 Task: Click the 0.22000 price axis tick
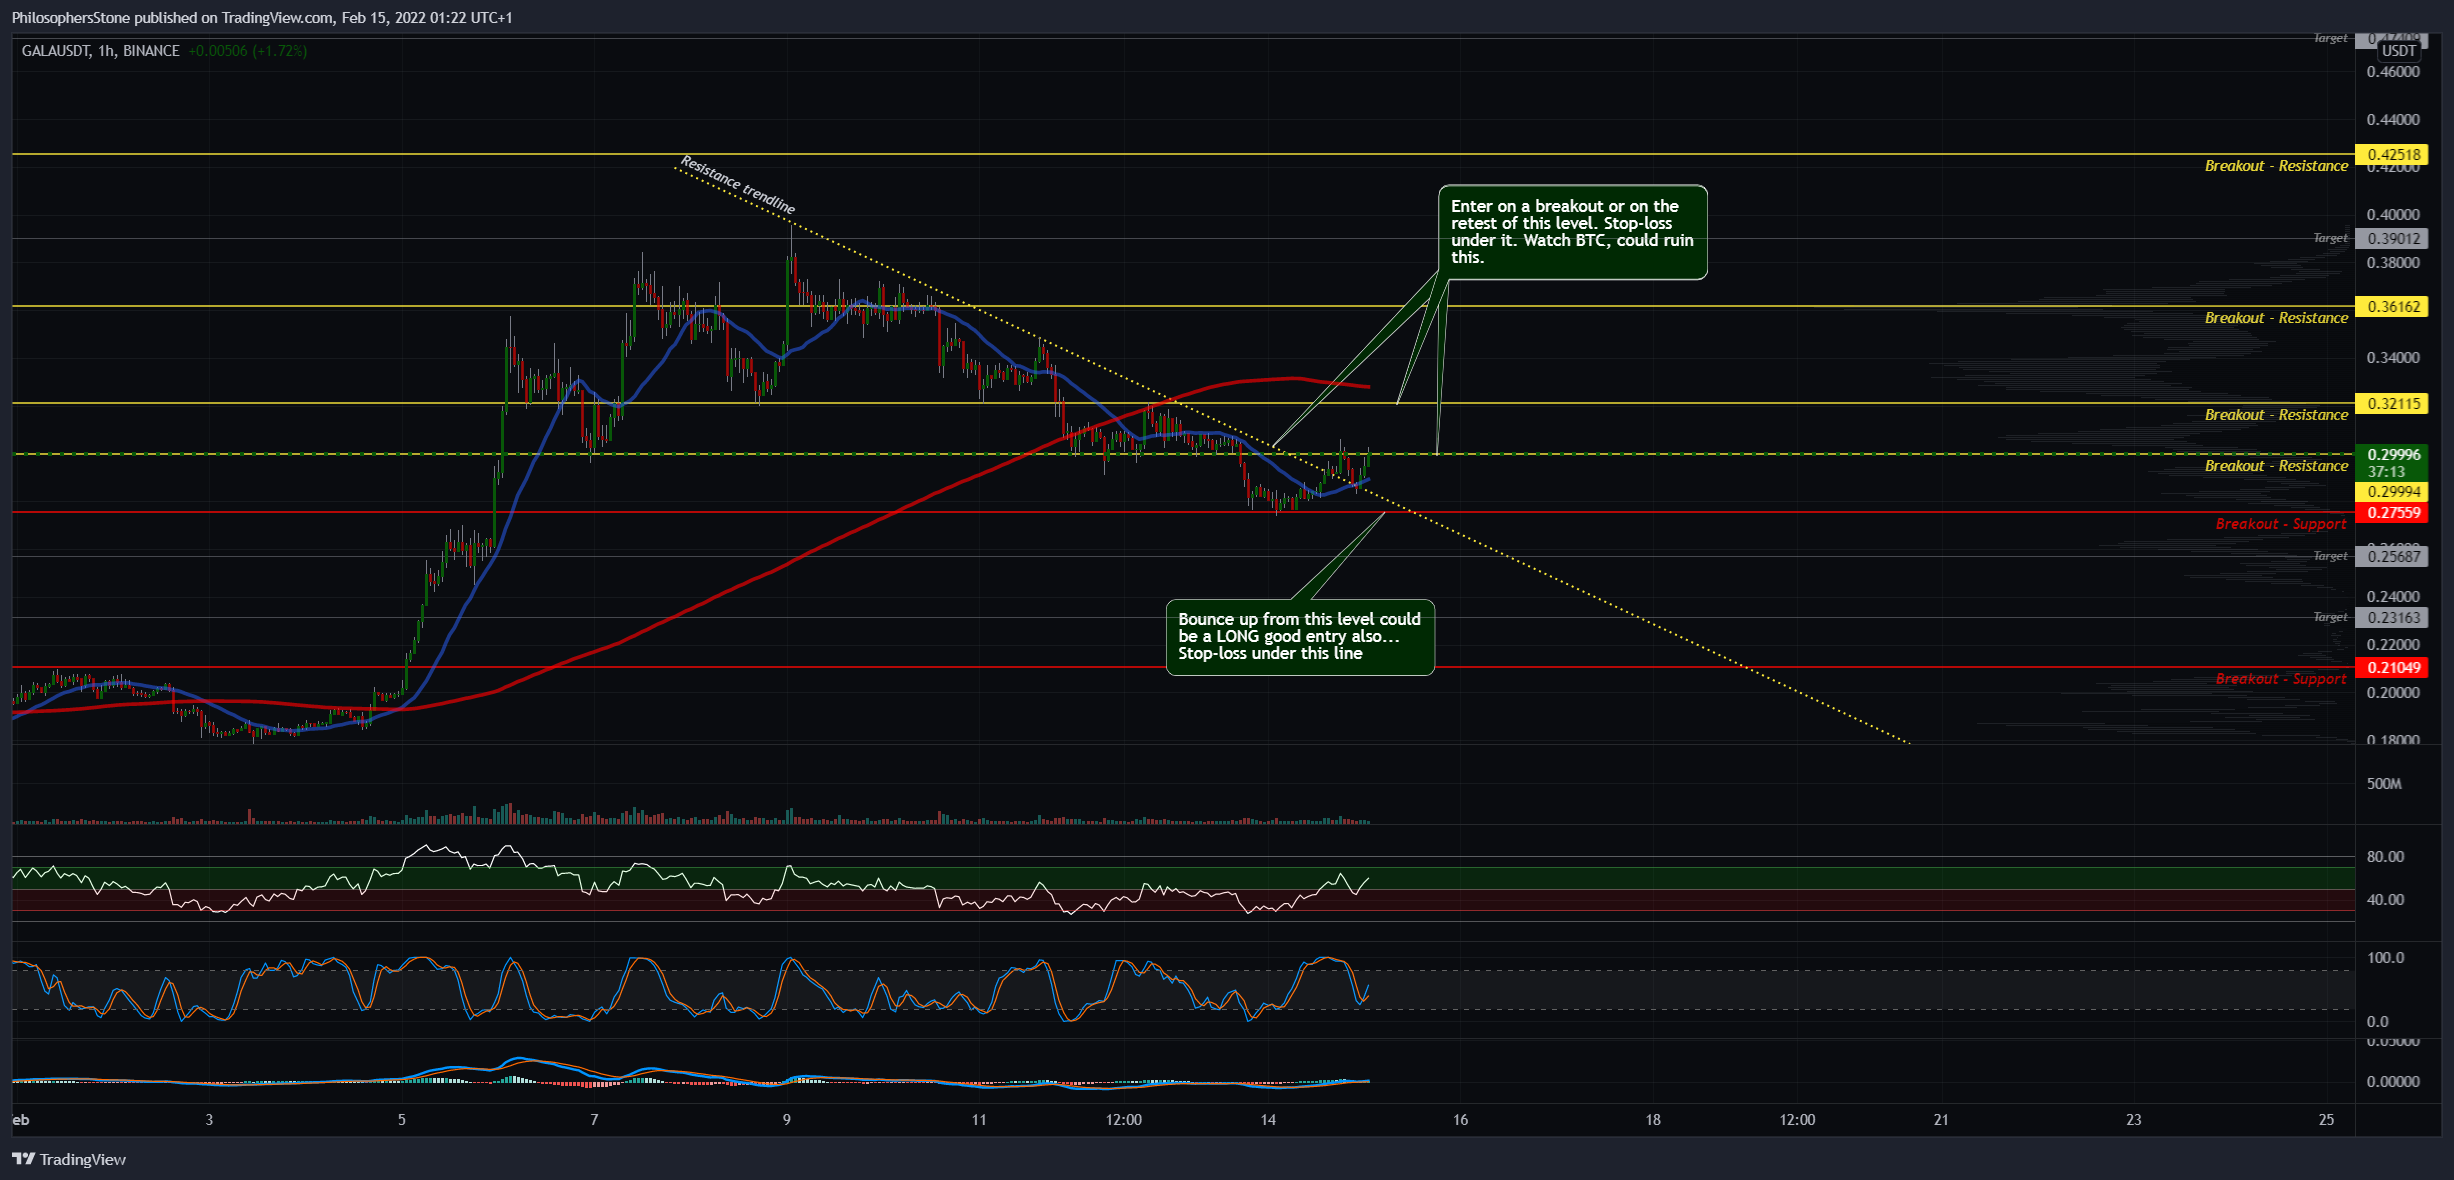(2393, 645)
